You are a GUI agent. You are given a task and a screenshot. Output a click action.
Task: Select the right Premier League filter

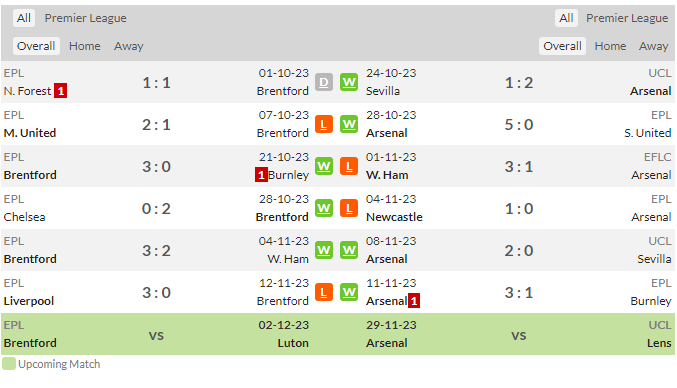(627, 18)
